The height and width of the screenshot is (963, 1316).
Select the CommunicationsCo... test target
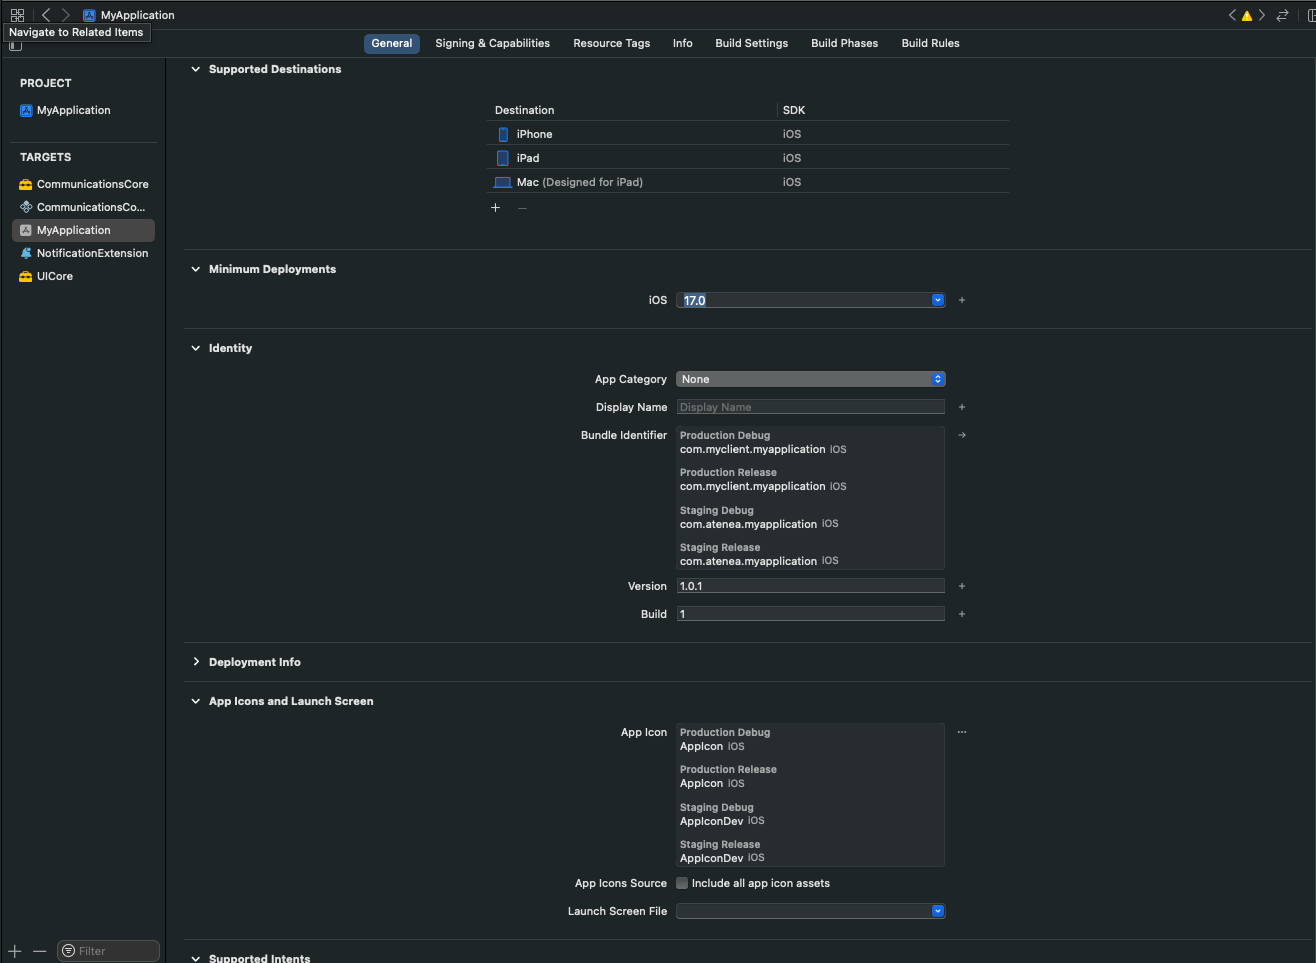[x=85, y=207]
